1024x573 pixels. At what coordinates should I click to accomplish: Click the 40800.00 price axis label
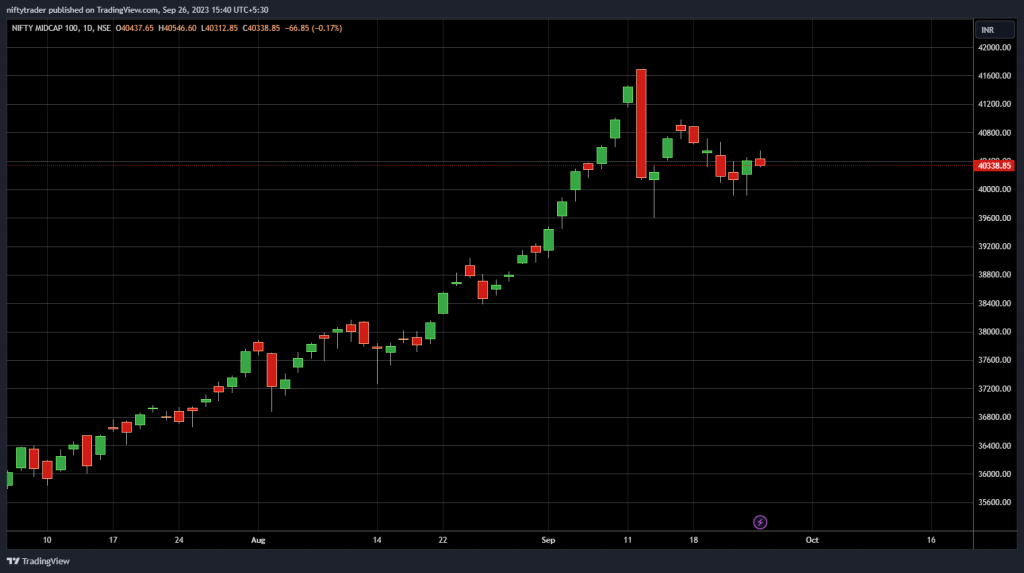click(x=994, y=133)
